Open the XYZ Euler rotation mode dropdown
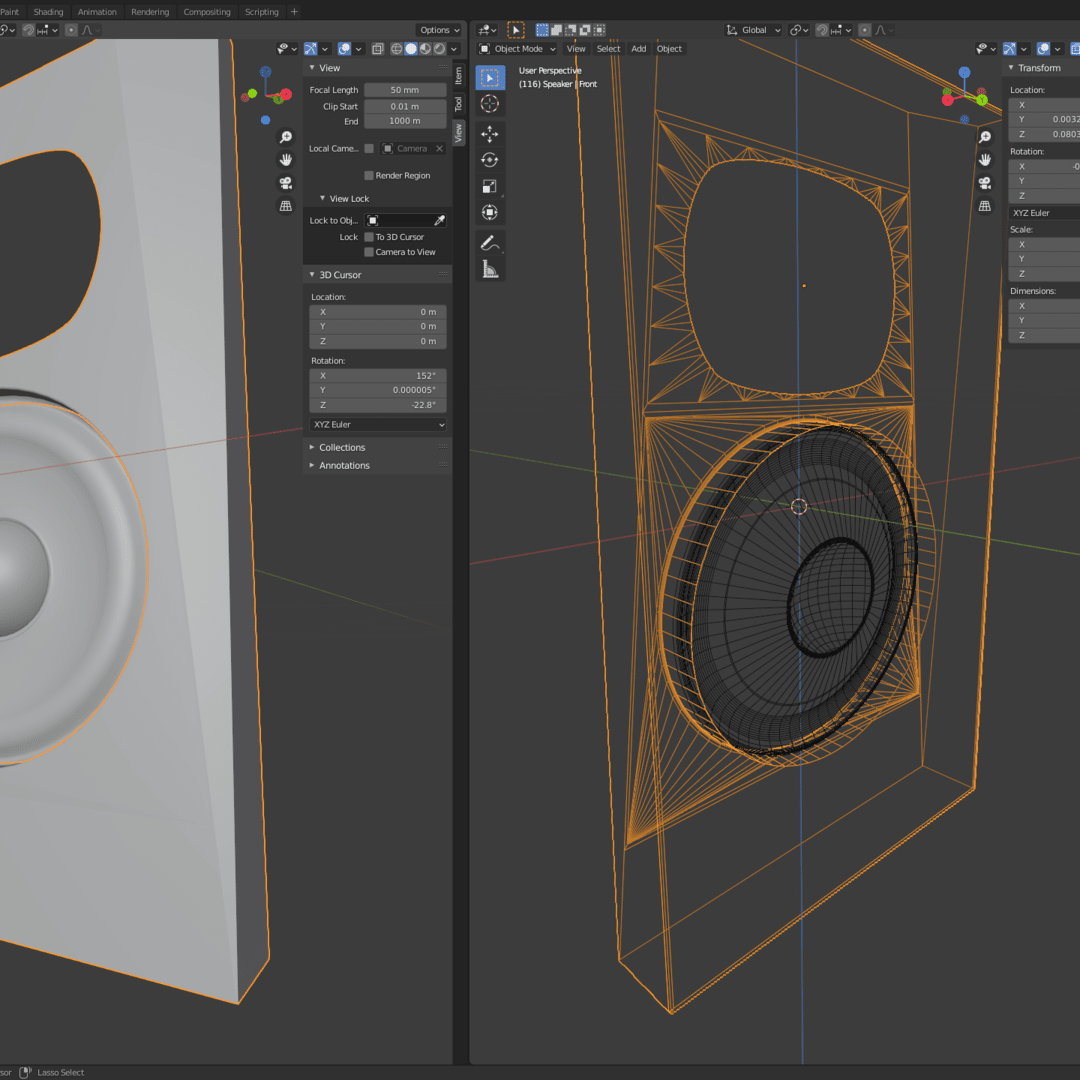The width and height of the screenshot is (1080, 1080). (x=378, y=425)
